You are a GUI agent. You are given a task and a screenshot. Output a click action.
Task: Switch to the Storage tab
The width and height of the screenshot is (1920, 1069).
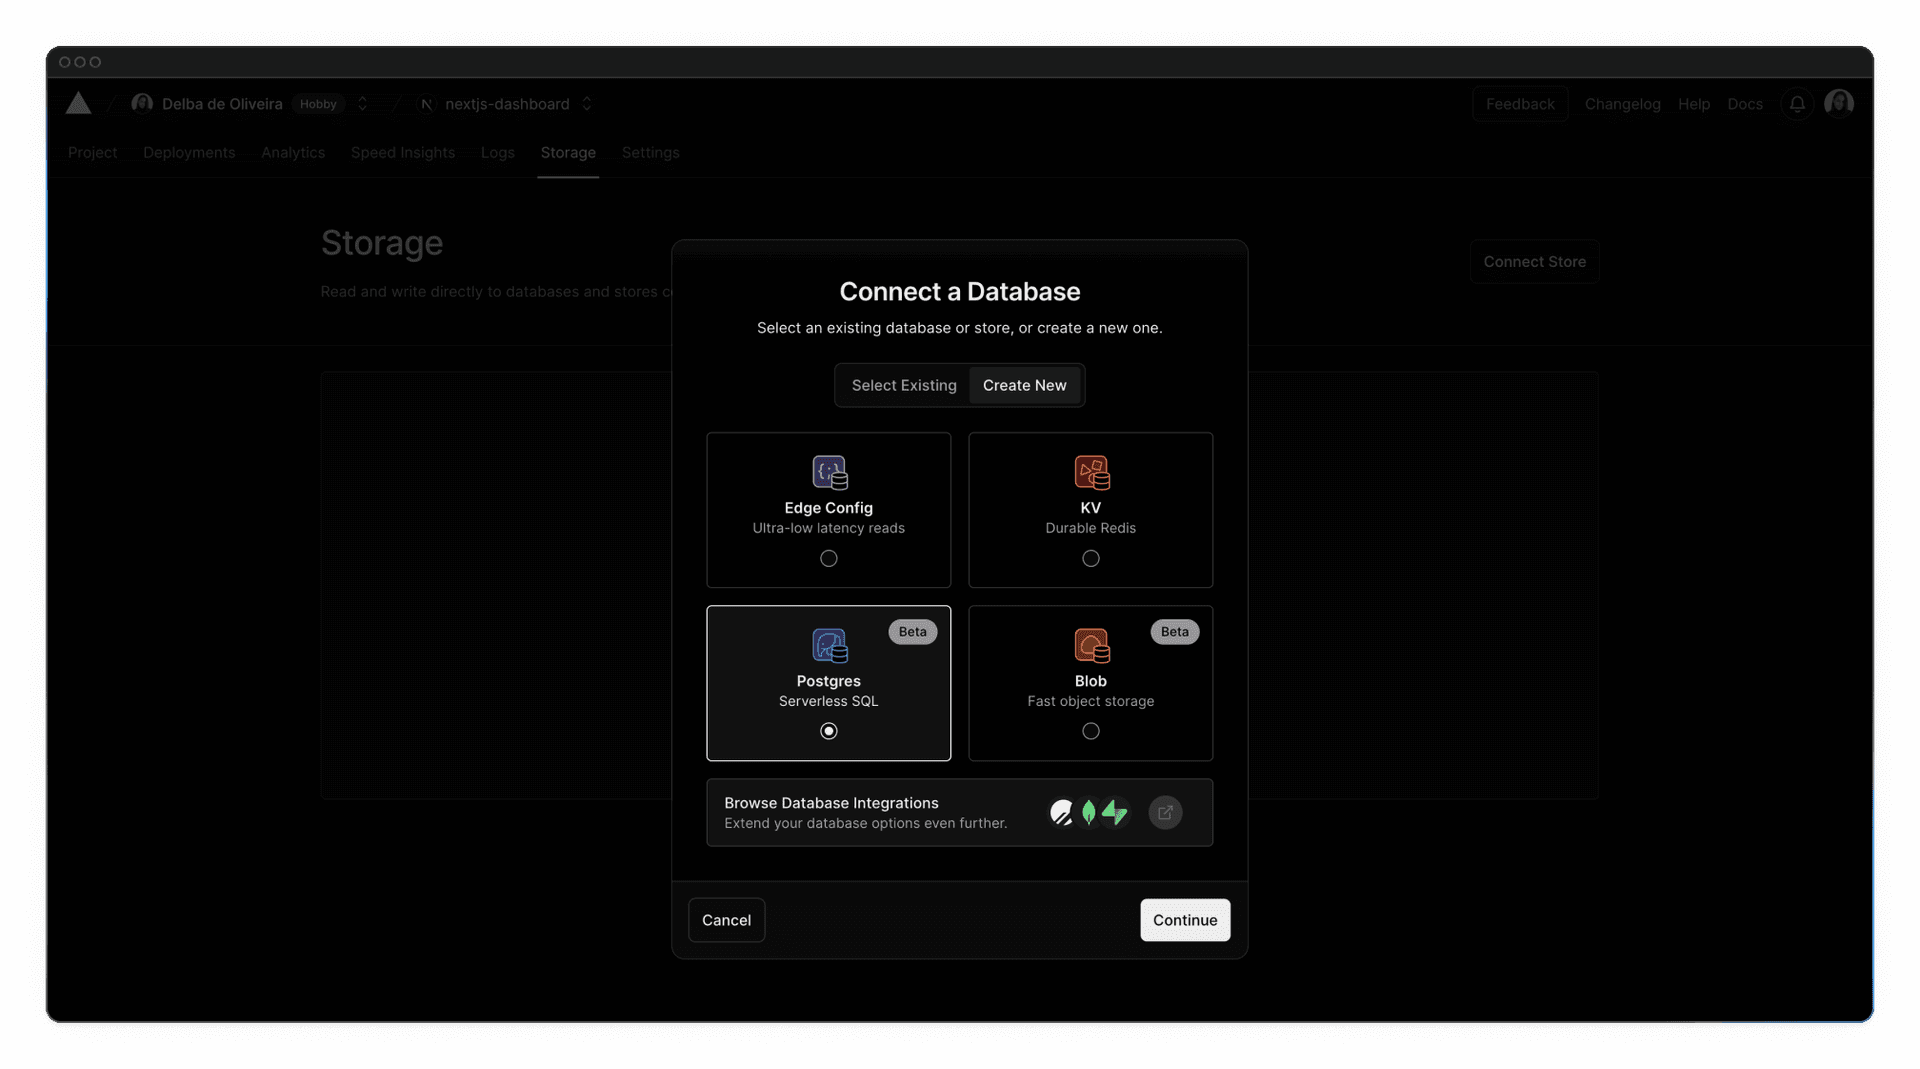568,152
